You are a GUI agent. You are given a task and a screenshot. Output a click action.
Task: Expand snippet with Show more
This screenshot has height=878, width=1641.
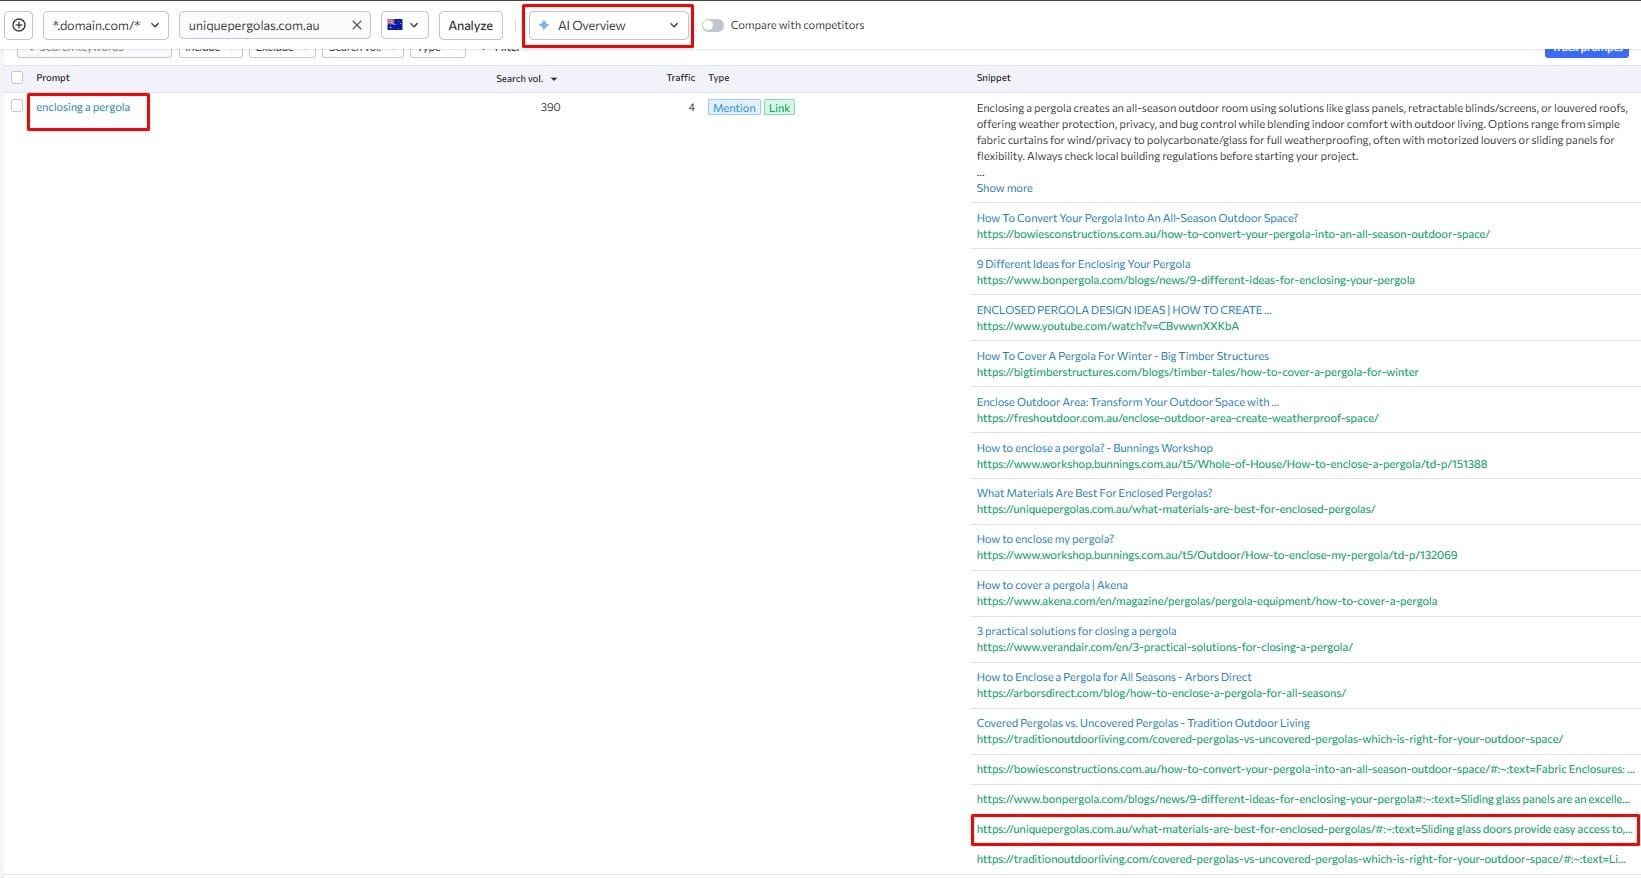[1004, 188]
